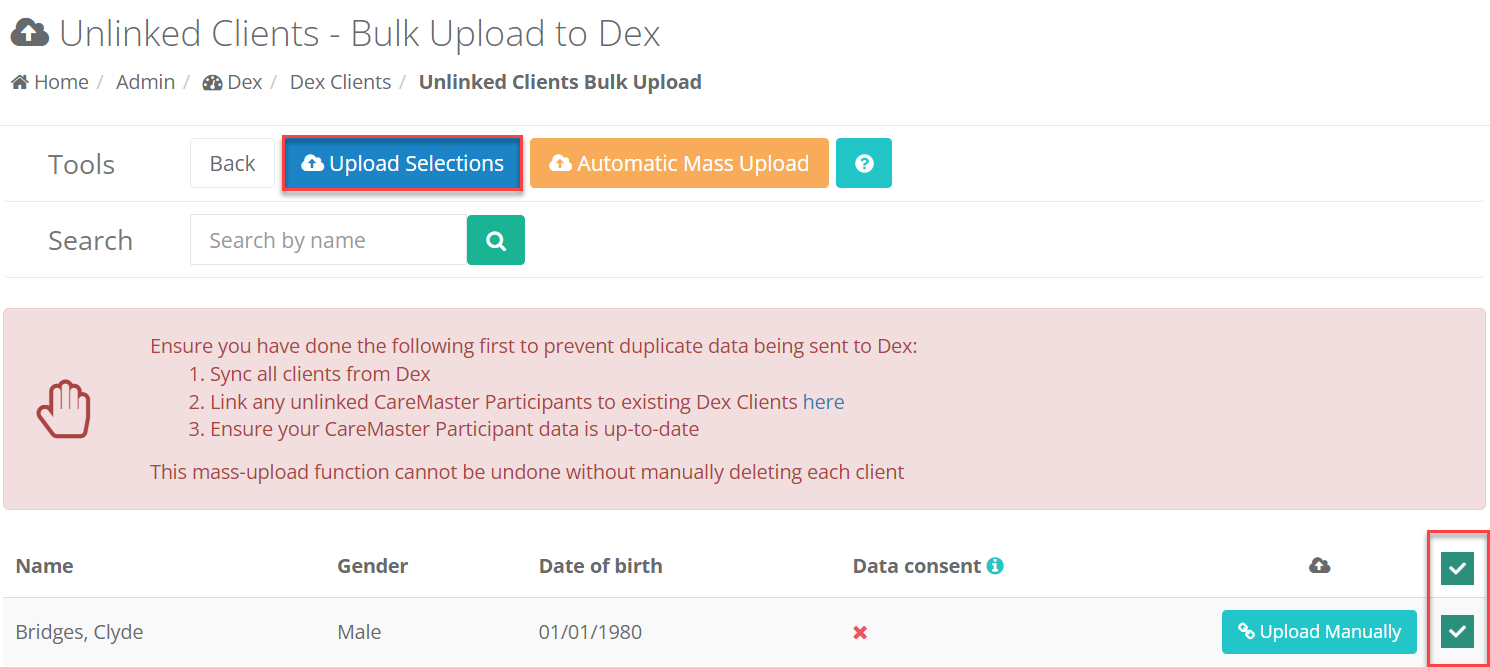The height and width of the screenshot is (667, 1490).
Task: Click the cloud icon beside the page title
Action: [x=30, y=34]
